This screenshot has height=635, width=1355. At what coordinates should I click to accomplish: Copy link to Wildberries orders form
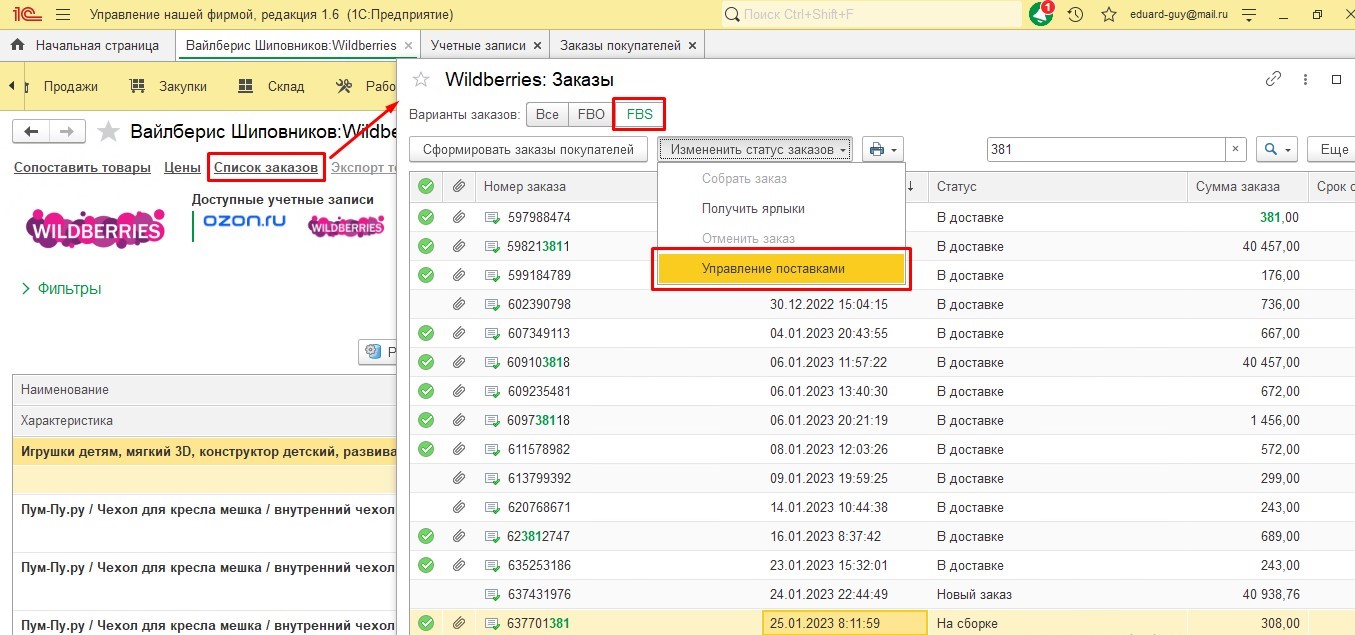click(1273, 80)
